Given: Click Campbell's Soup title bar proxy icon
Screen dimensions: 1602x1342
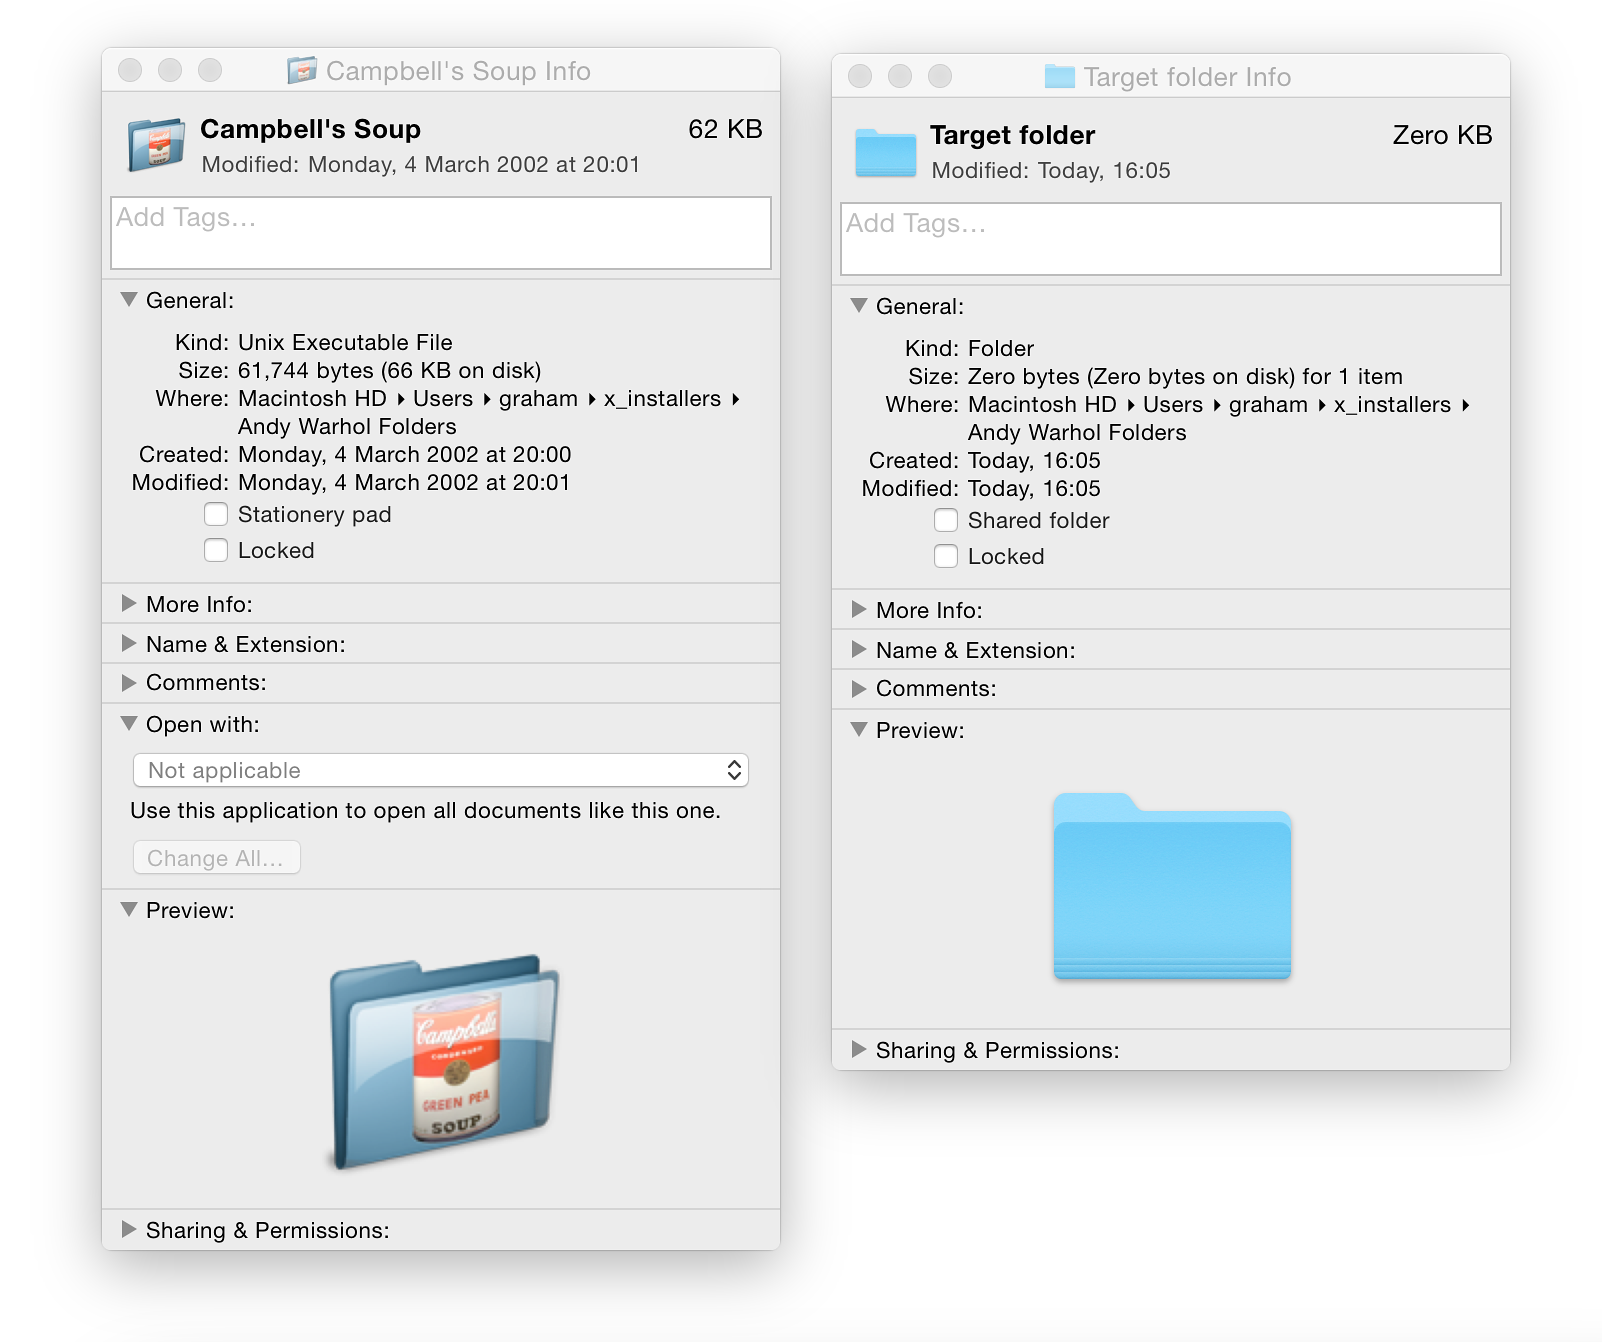Looking at the screenshot, I should pyautogui.click(x=302, y=70).
